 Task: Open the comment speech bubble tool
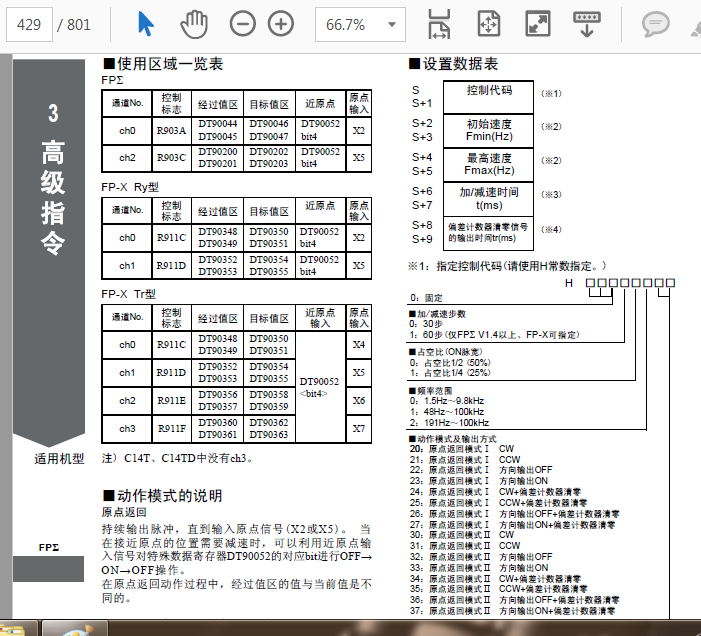pos(655,24)
